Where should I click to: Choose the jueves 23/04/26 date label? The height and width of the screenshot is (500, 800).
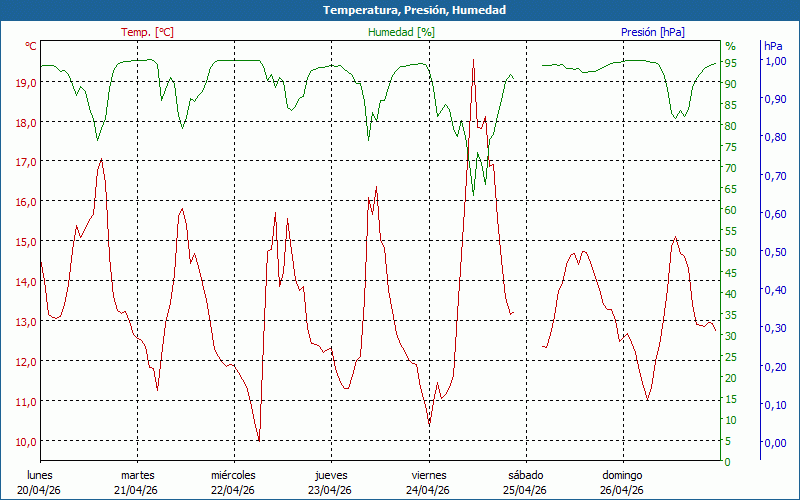[331, 482]
